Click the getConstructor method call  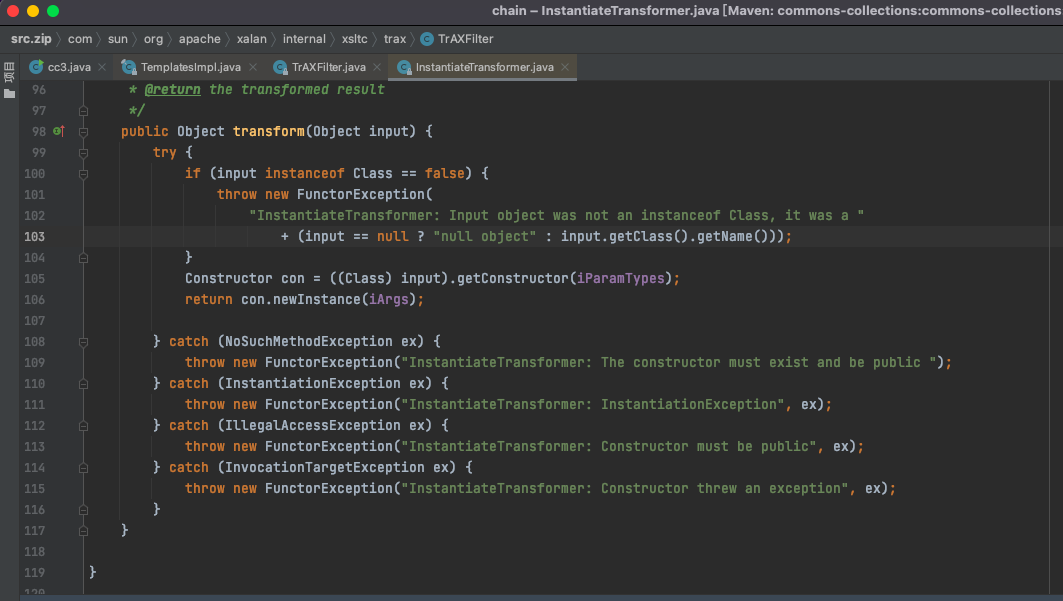[513, 278]
